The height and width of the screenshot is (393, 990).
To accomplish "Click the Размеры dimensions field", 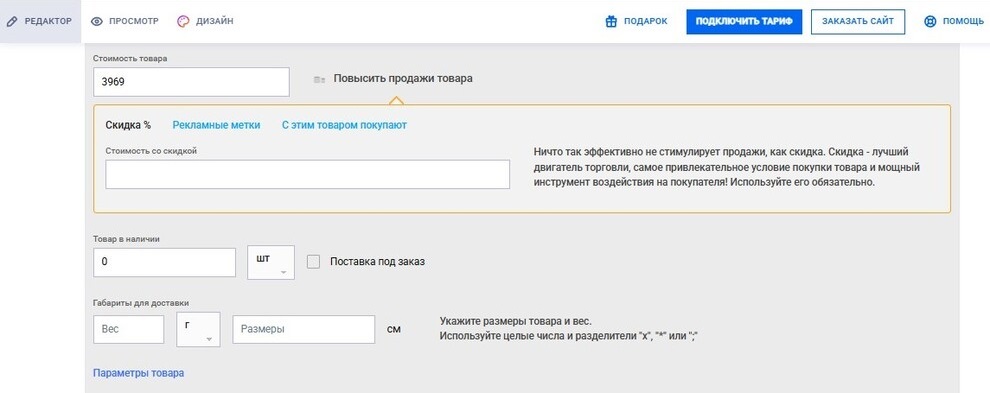I will pos(304,330).
